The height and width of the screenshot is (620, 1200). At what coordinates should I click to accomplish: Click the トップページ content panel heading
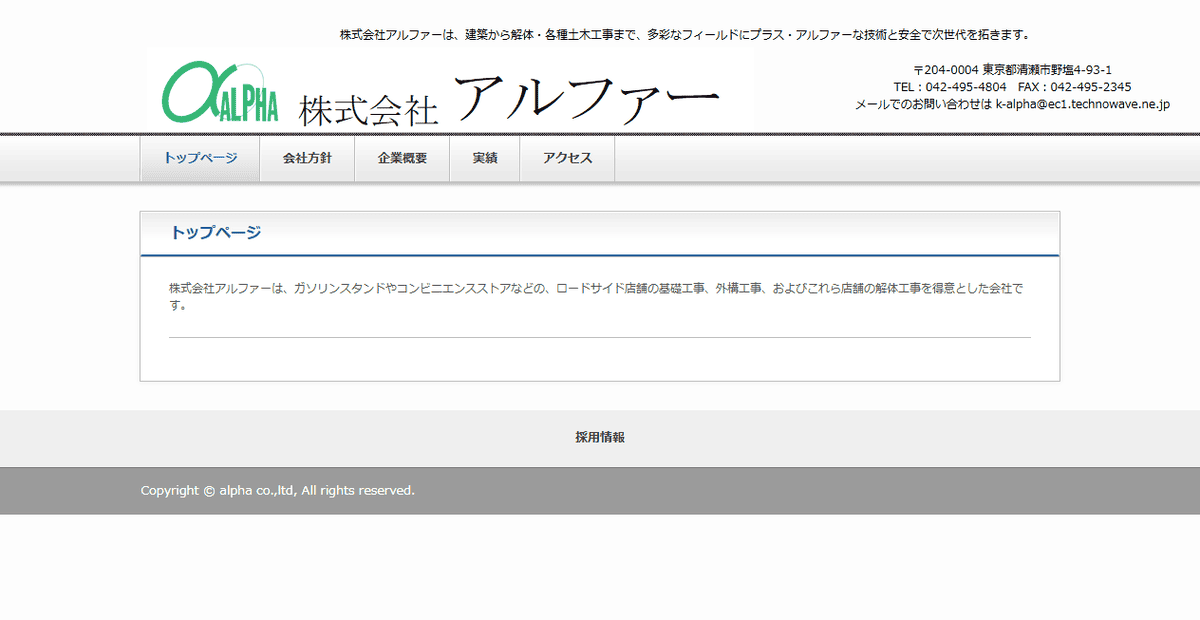(215, 232)
